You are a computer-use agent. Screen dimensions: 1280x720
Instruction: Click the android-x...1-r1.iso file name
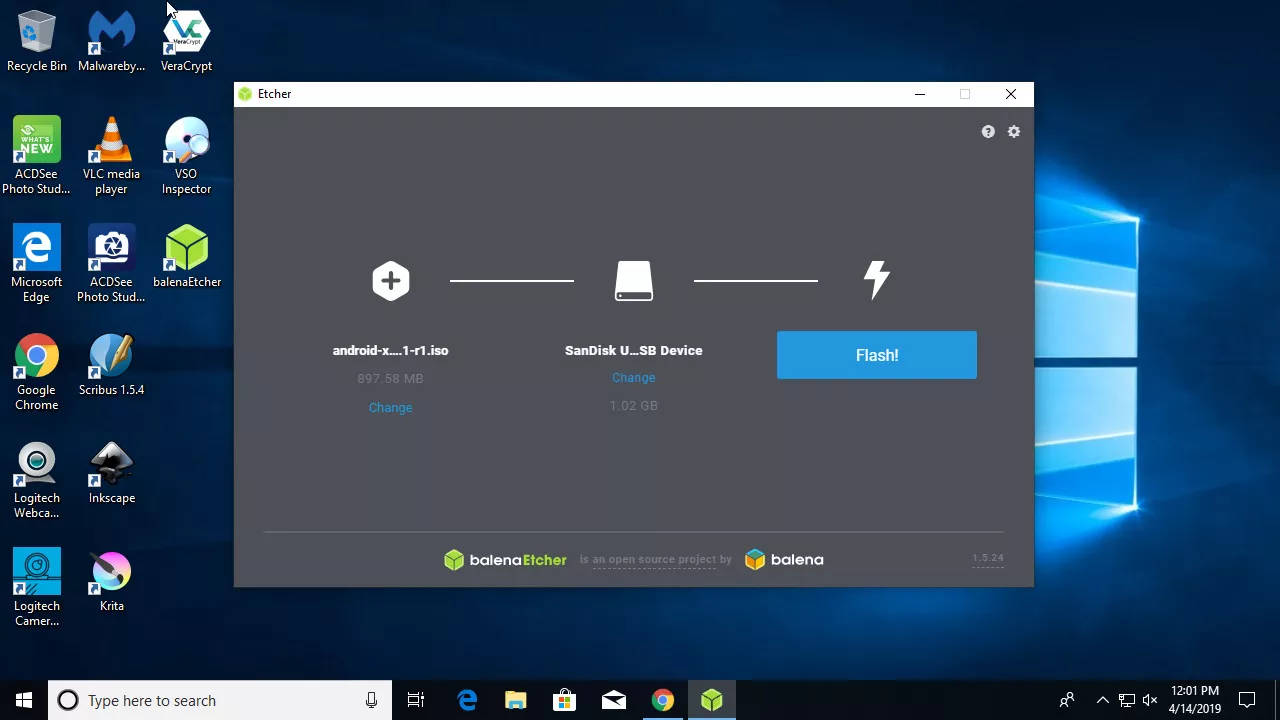[391, 351]
